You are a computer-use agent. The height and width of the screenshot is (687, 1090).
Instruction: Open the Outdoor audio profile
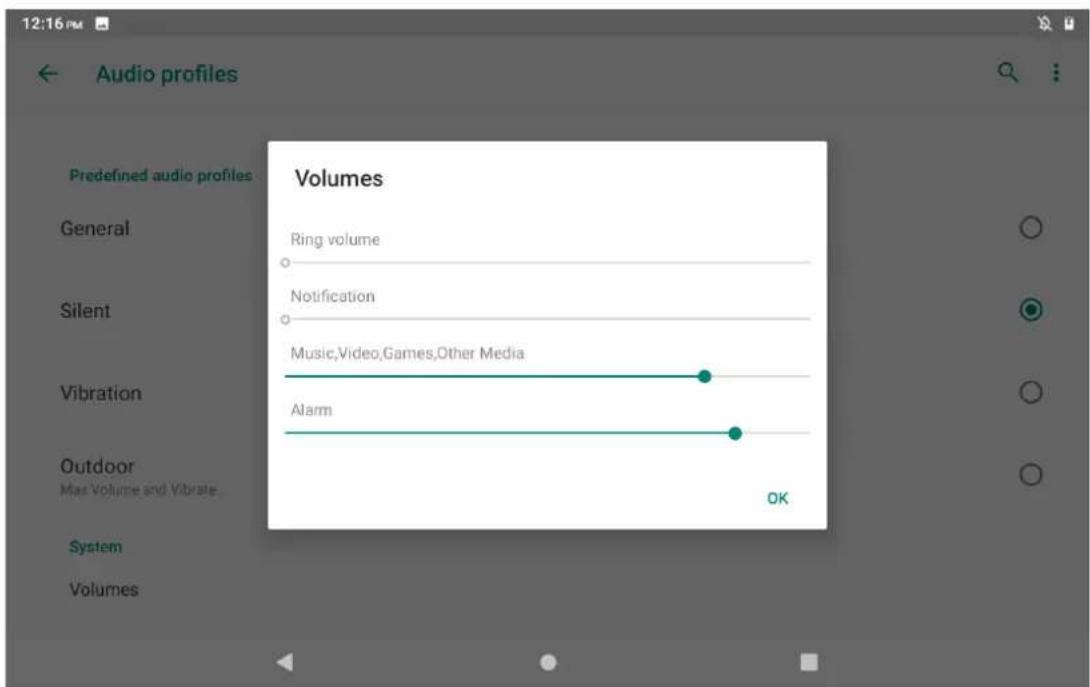point(97,466)
